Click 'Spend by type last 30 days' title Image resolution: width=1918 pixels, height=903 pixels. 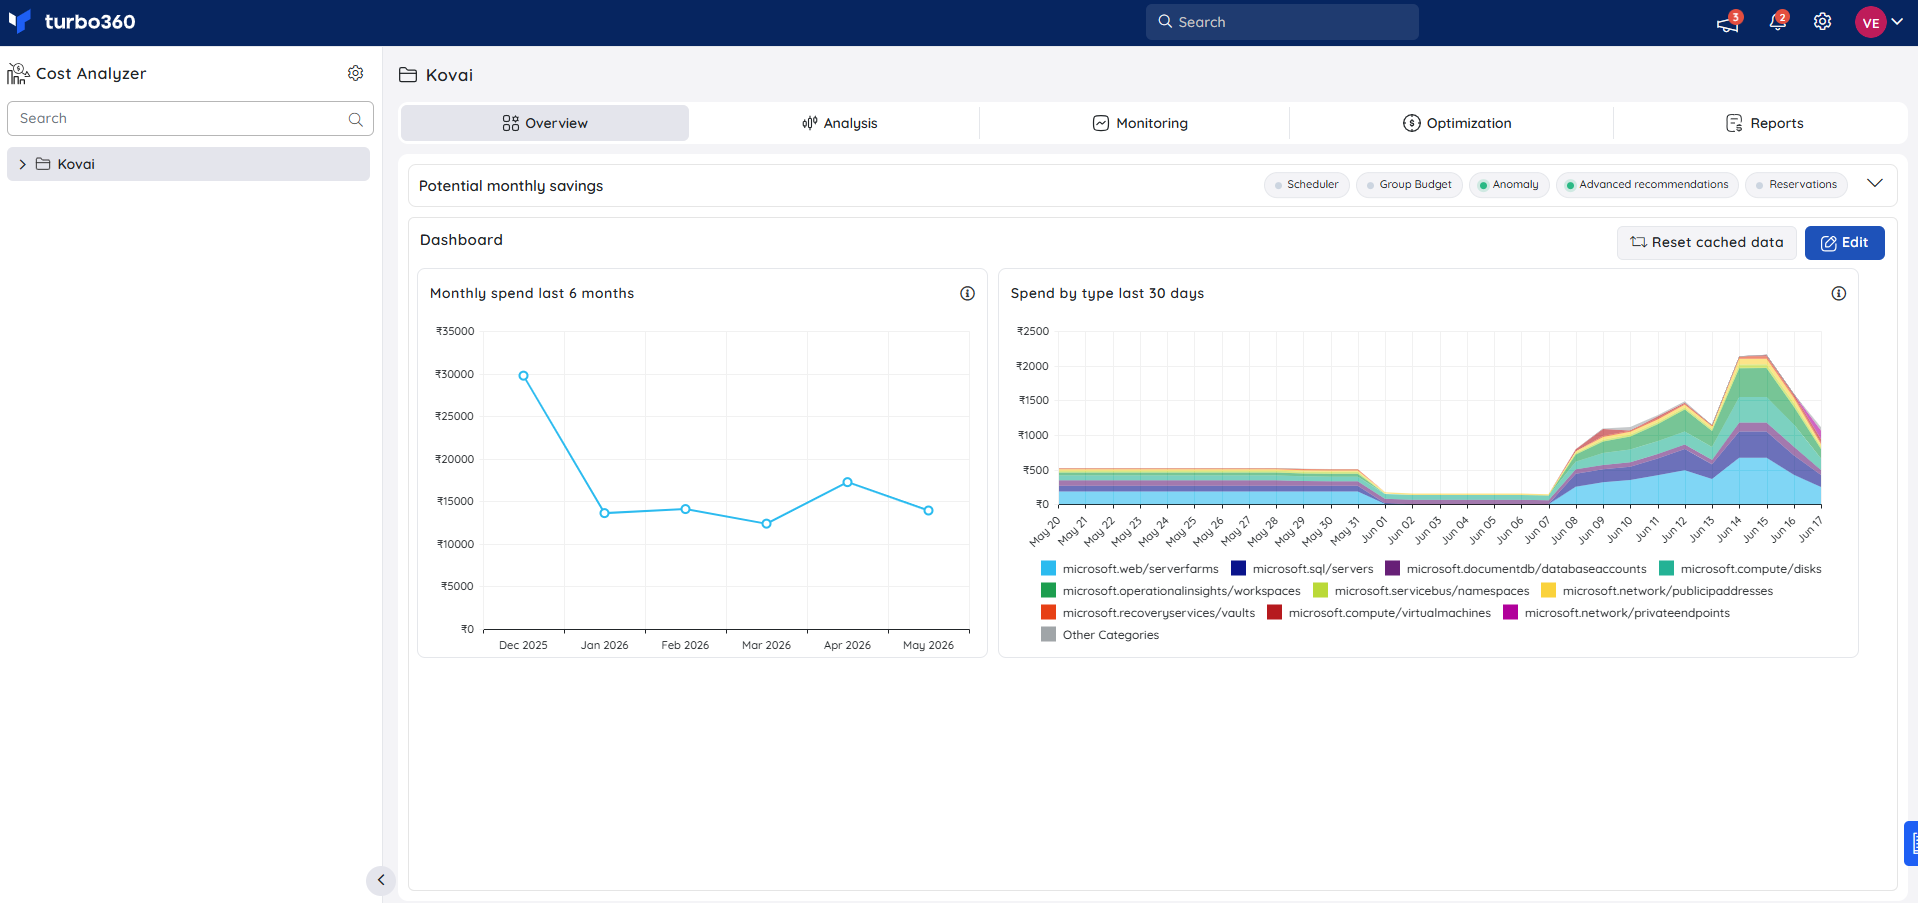point(1107,293)
